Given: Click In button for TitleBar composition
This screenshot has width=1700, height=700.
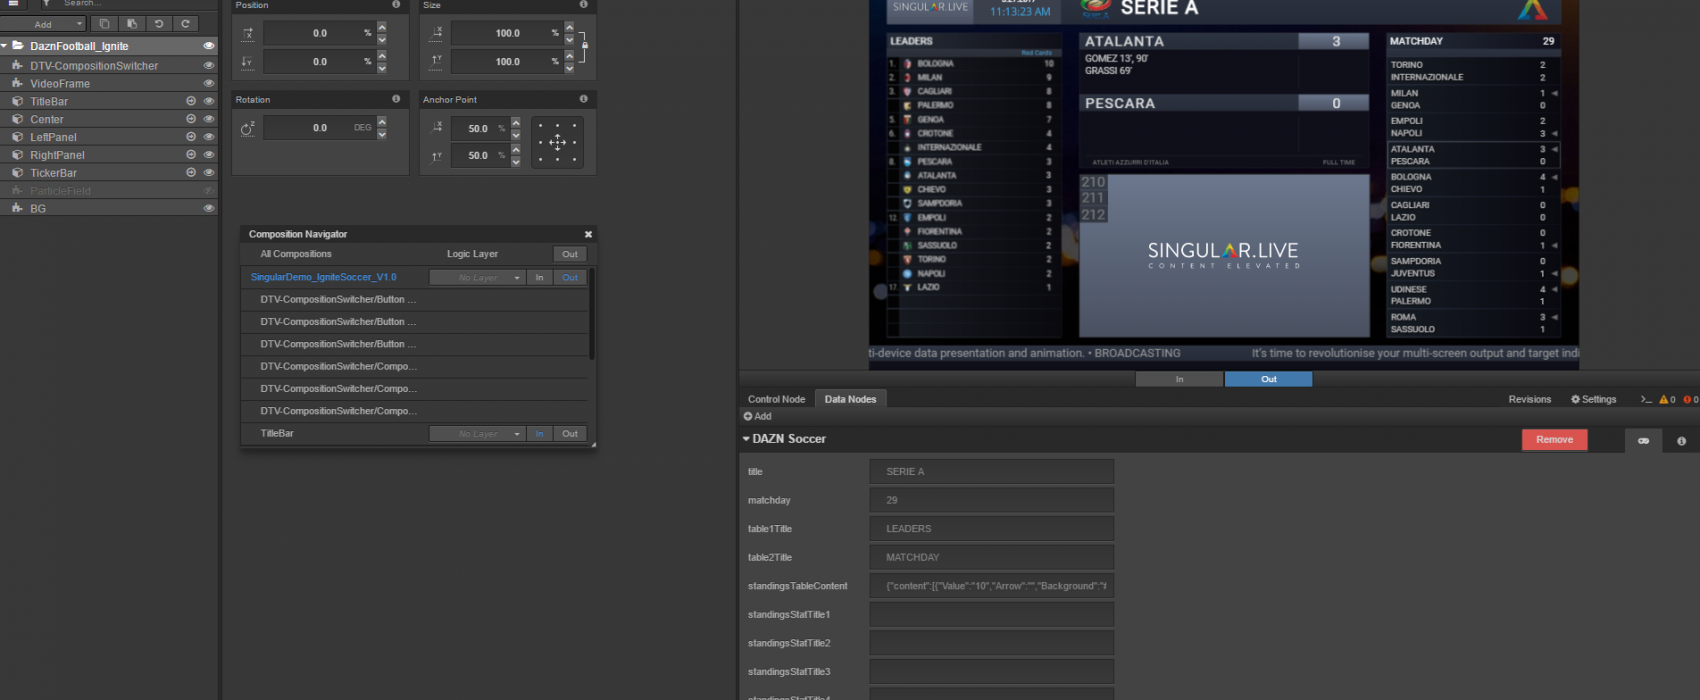Looking at the screenshot, I should (x=539, y=434).
